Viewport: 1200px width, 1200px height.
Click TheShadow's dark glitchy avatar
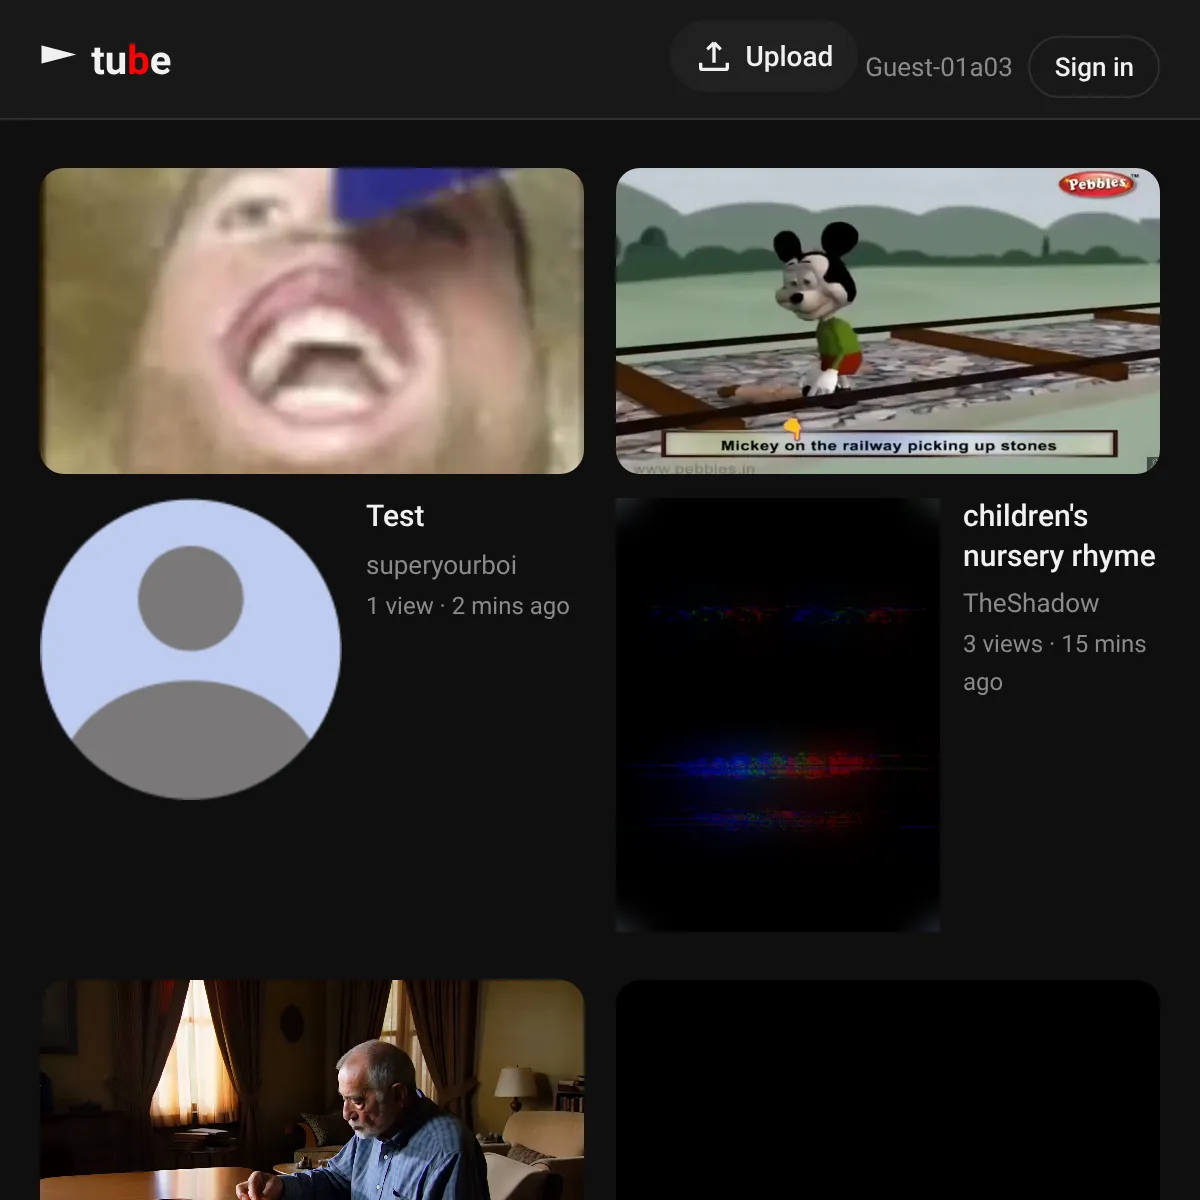click(x=778, y=715)
